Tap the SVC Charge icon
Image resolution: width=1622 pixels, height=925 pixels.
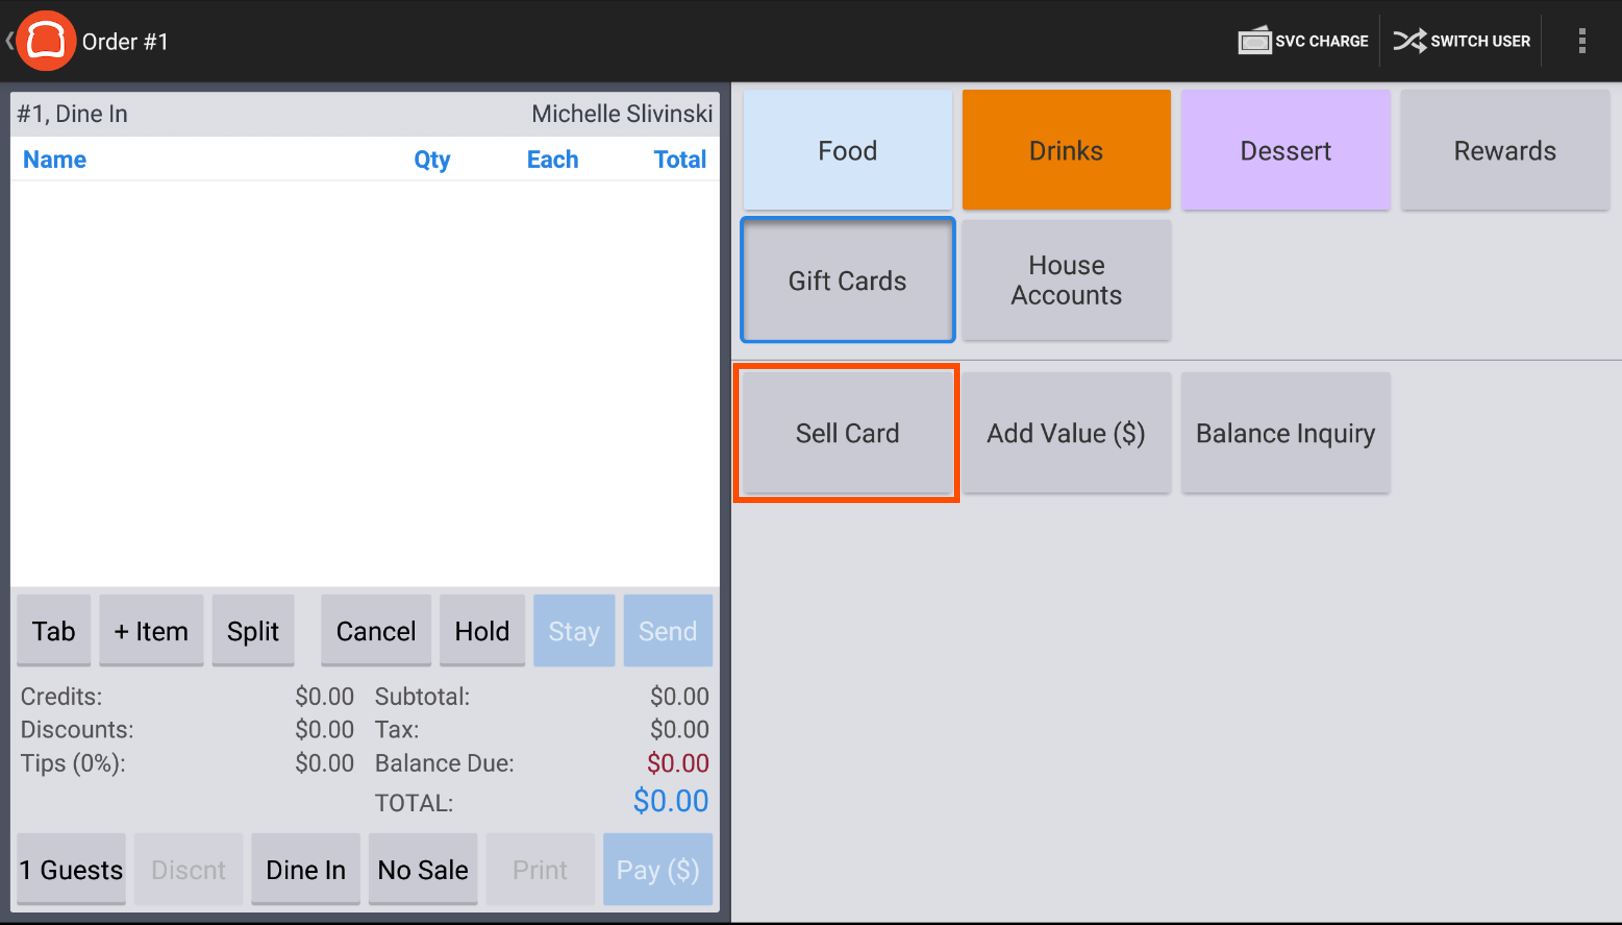(x=1254, y=41)
